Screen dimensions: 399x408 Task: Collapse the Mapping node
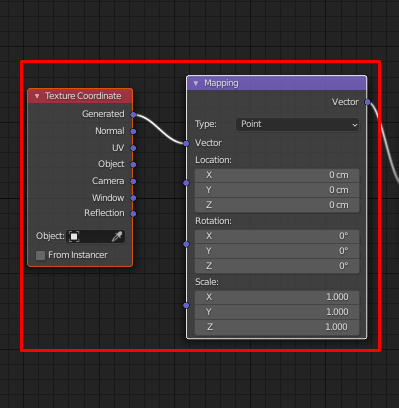(196, 83)
